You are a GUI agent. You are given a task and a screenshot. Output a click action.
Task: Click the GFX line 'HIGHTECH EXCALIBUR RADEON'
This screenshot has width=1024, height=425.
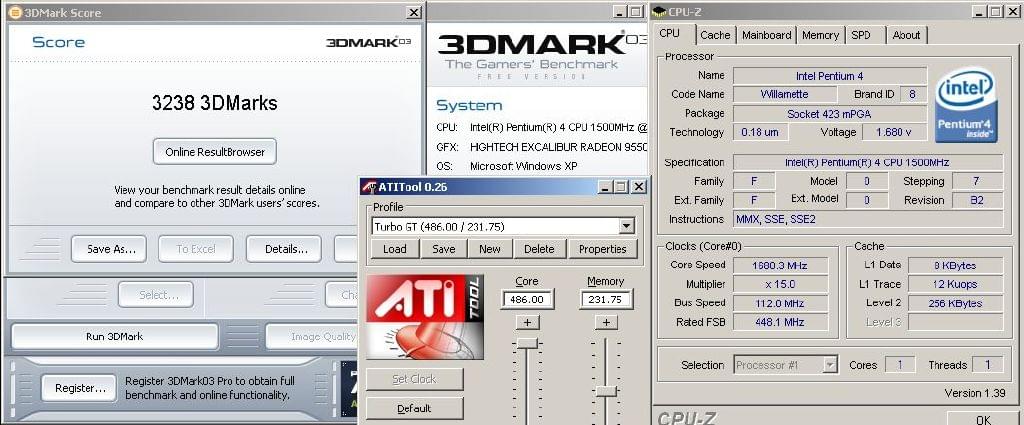coord(558,147)
